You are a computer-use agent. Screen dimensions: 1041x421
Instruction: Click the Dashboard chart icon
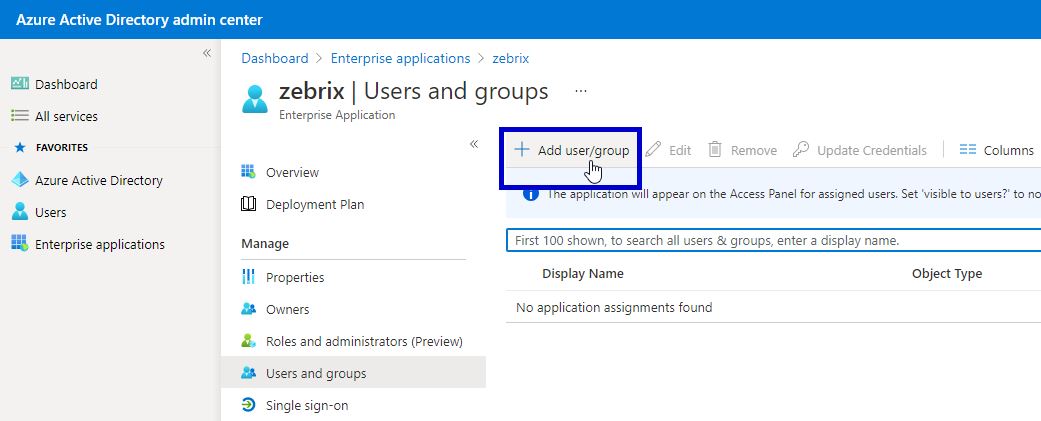pos(20,84)
